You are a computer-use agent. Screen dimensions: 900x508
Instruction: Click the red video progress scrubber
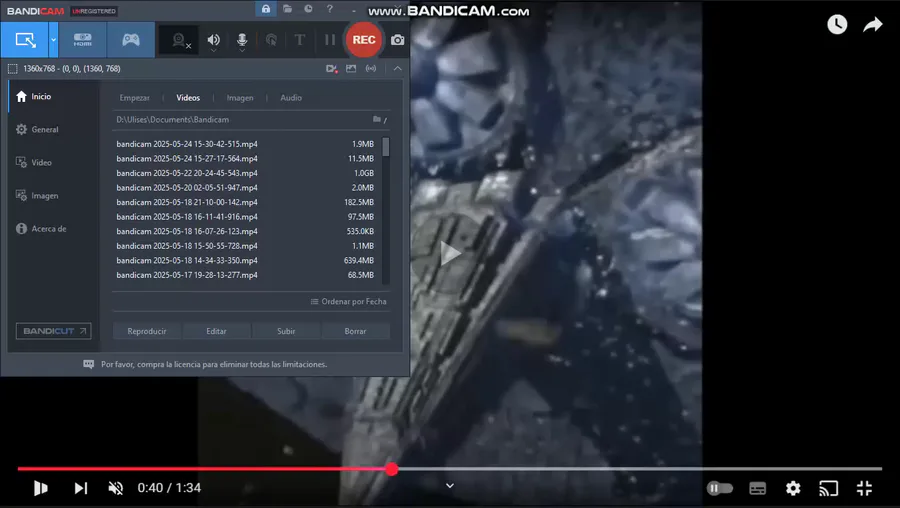[x=392, y=470]
